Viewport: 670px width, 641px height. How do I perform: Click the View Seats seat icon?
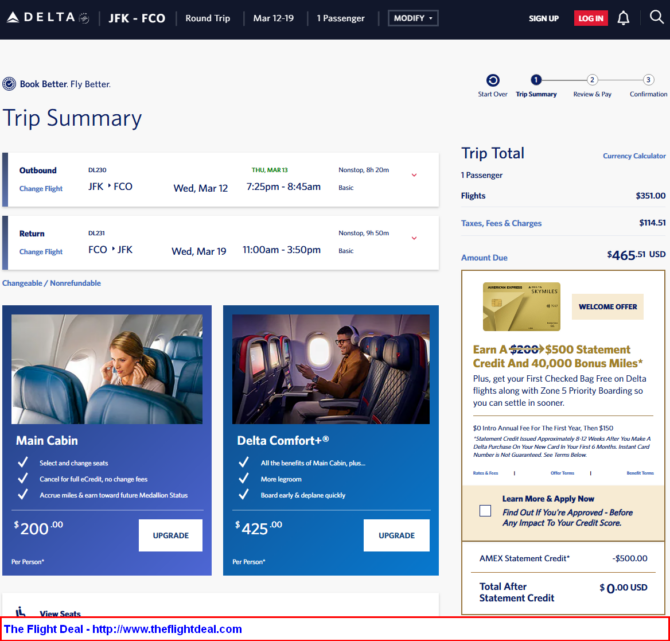(21, 611)
